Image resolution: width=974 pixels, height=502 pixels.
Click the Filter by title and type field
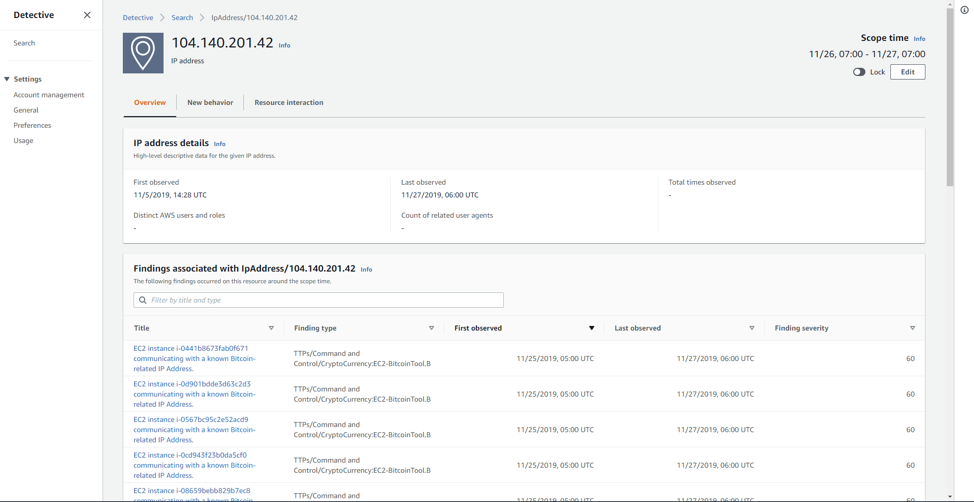click(x=318, y=300)
